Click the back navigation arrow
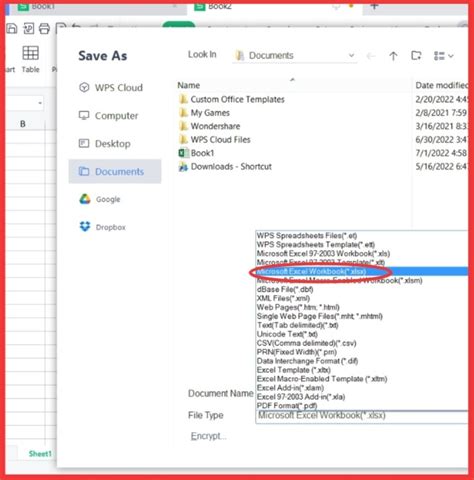The height and width of the screenshot is (480, 474). coord(371,56)
